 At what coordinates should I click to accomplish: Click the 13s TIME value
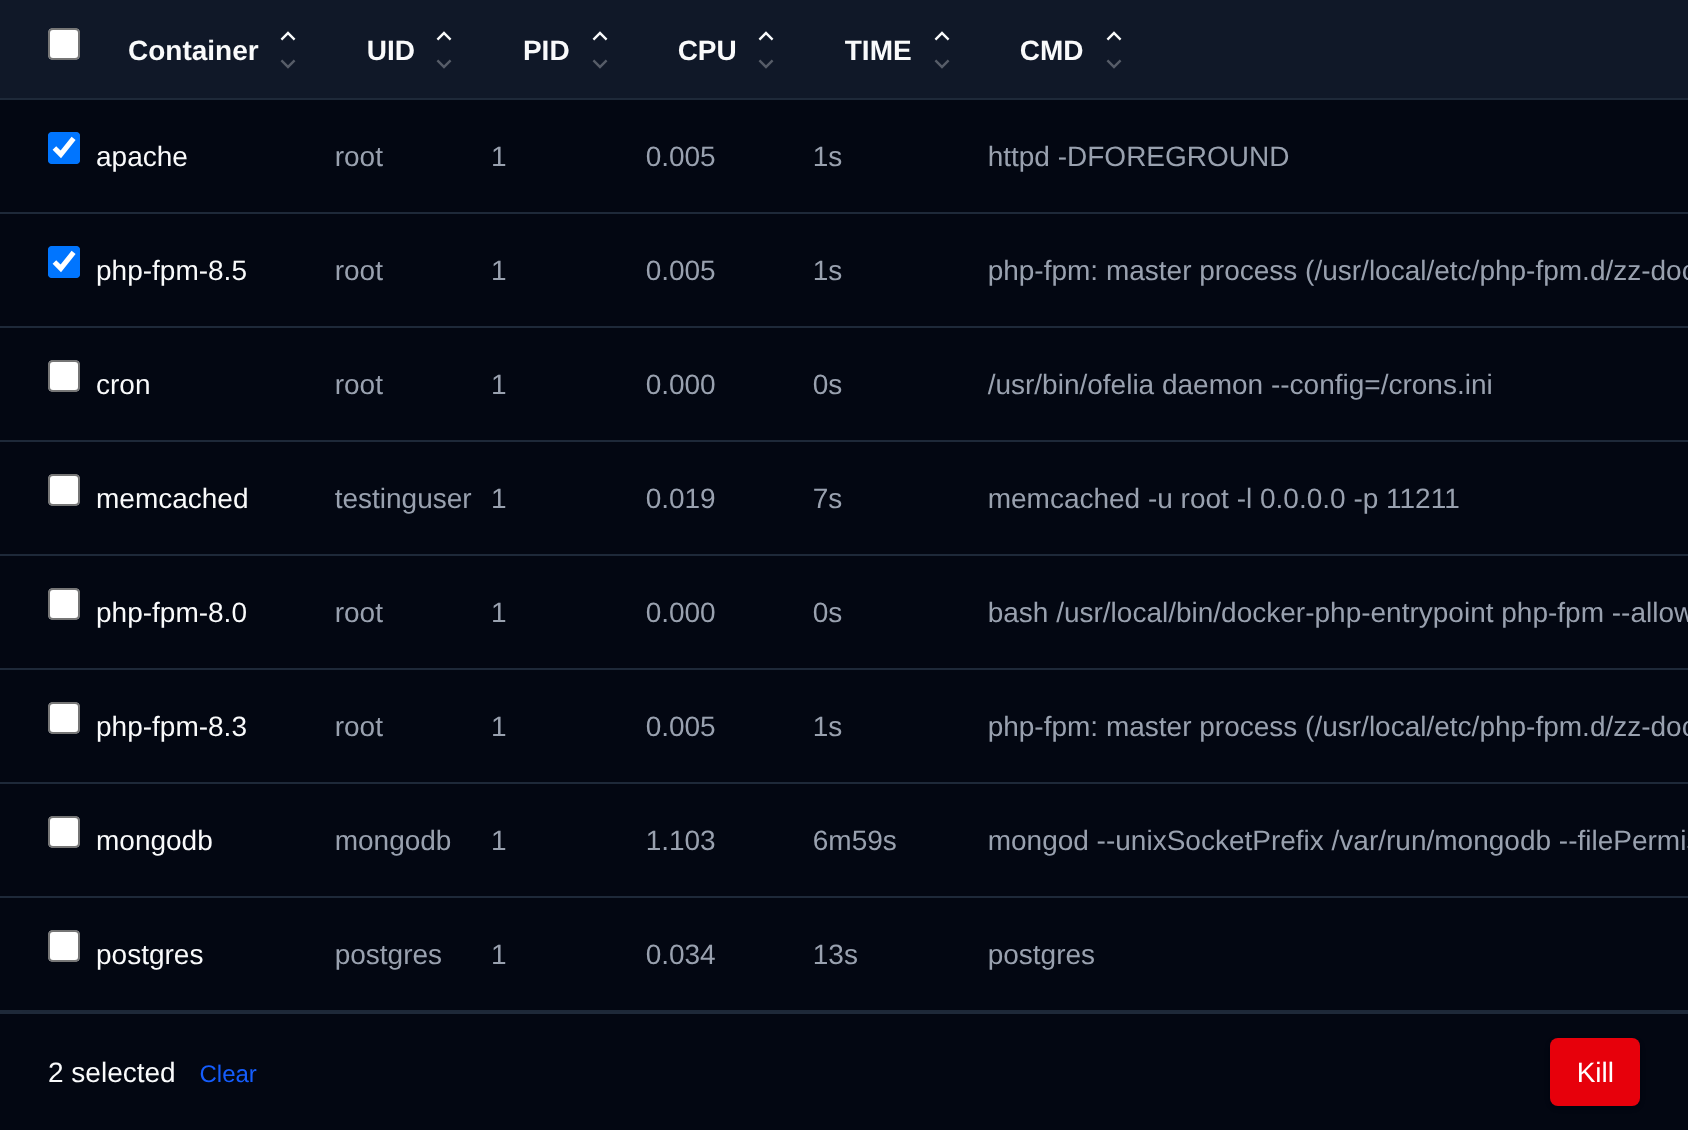click(835, 955)
